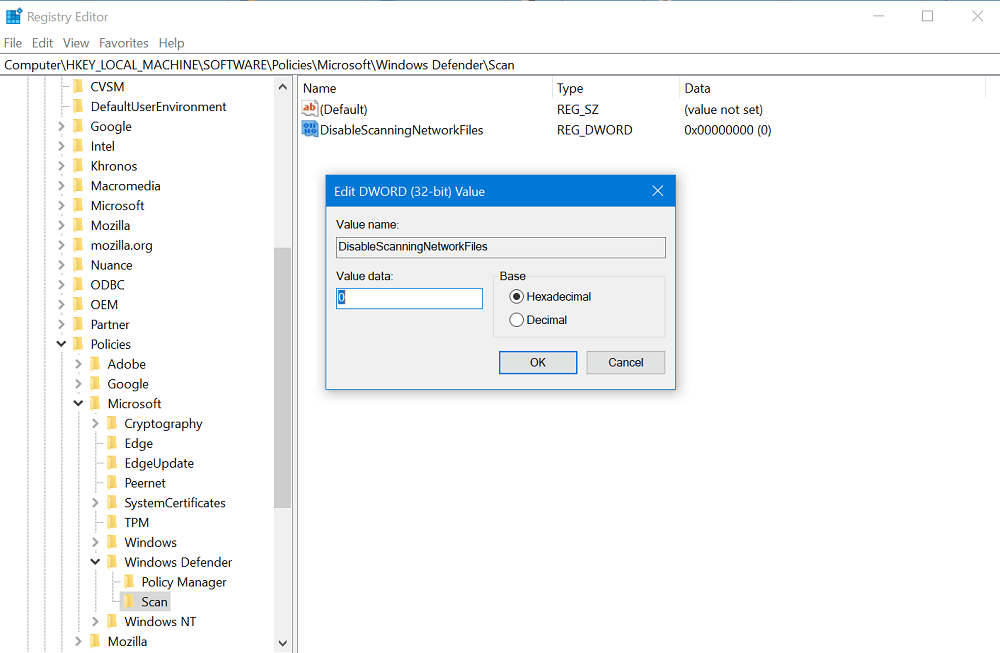Expand the Partner tree node

click(61, 324)
